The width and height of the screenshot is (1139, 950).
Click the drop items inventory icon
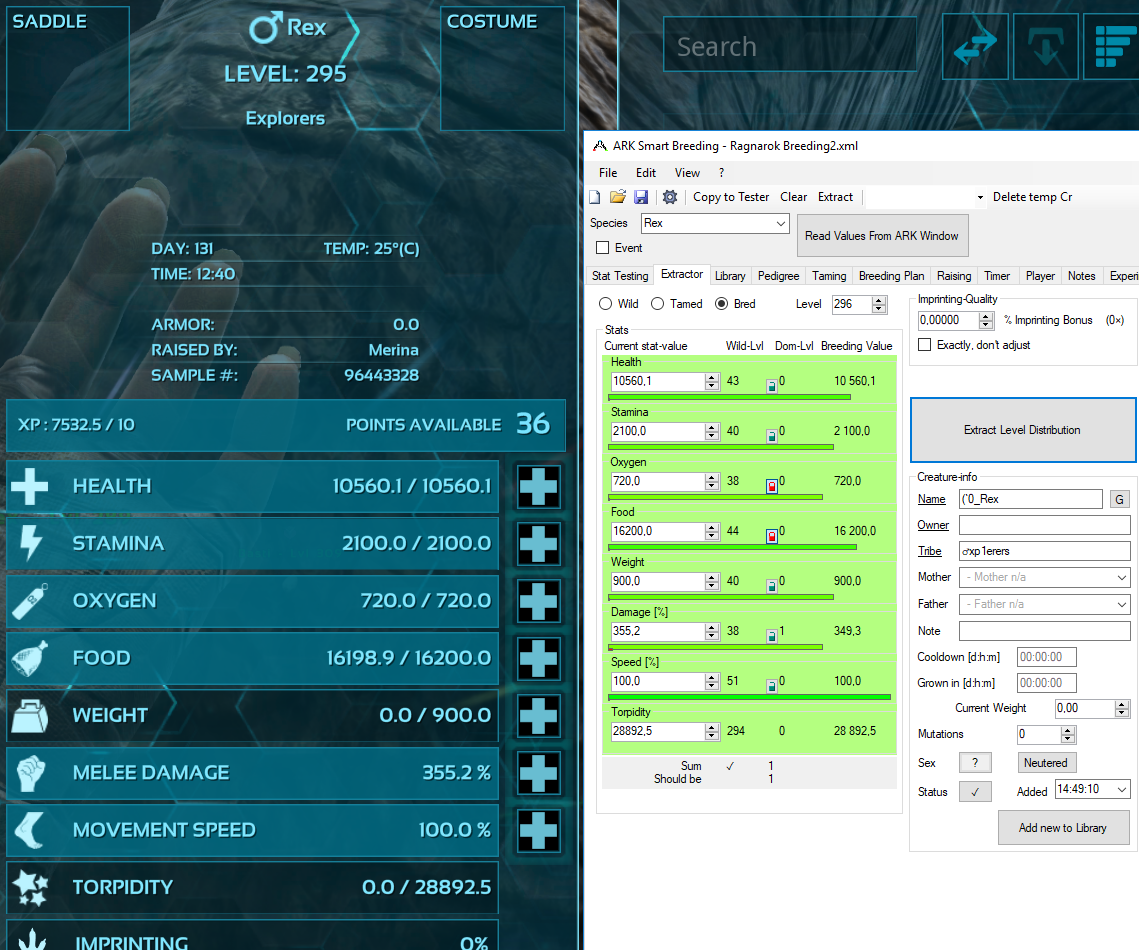pyautogui.click(x=1045, y=46)
